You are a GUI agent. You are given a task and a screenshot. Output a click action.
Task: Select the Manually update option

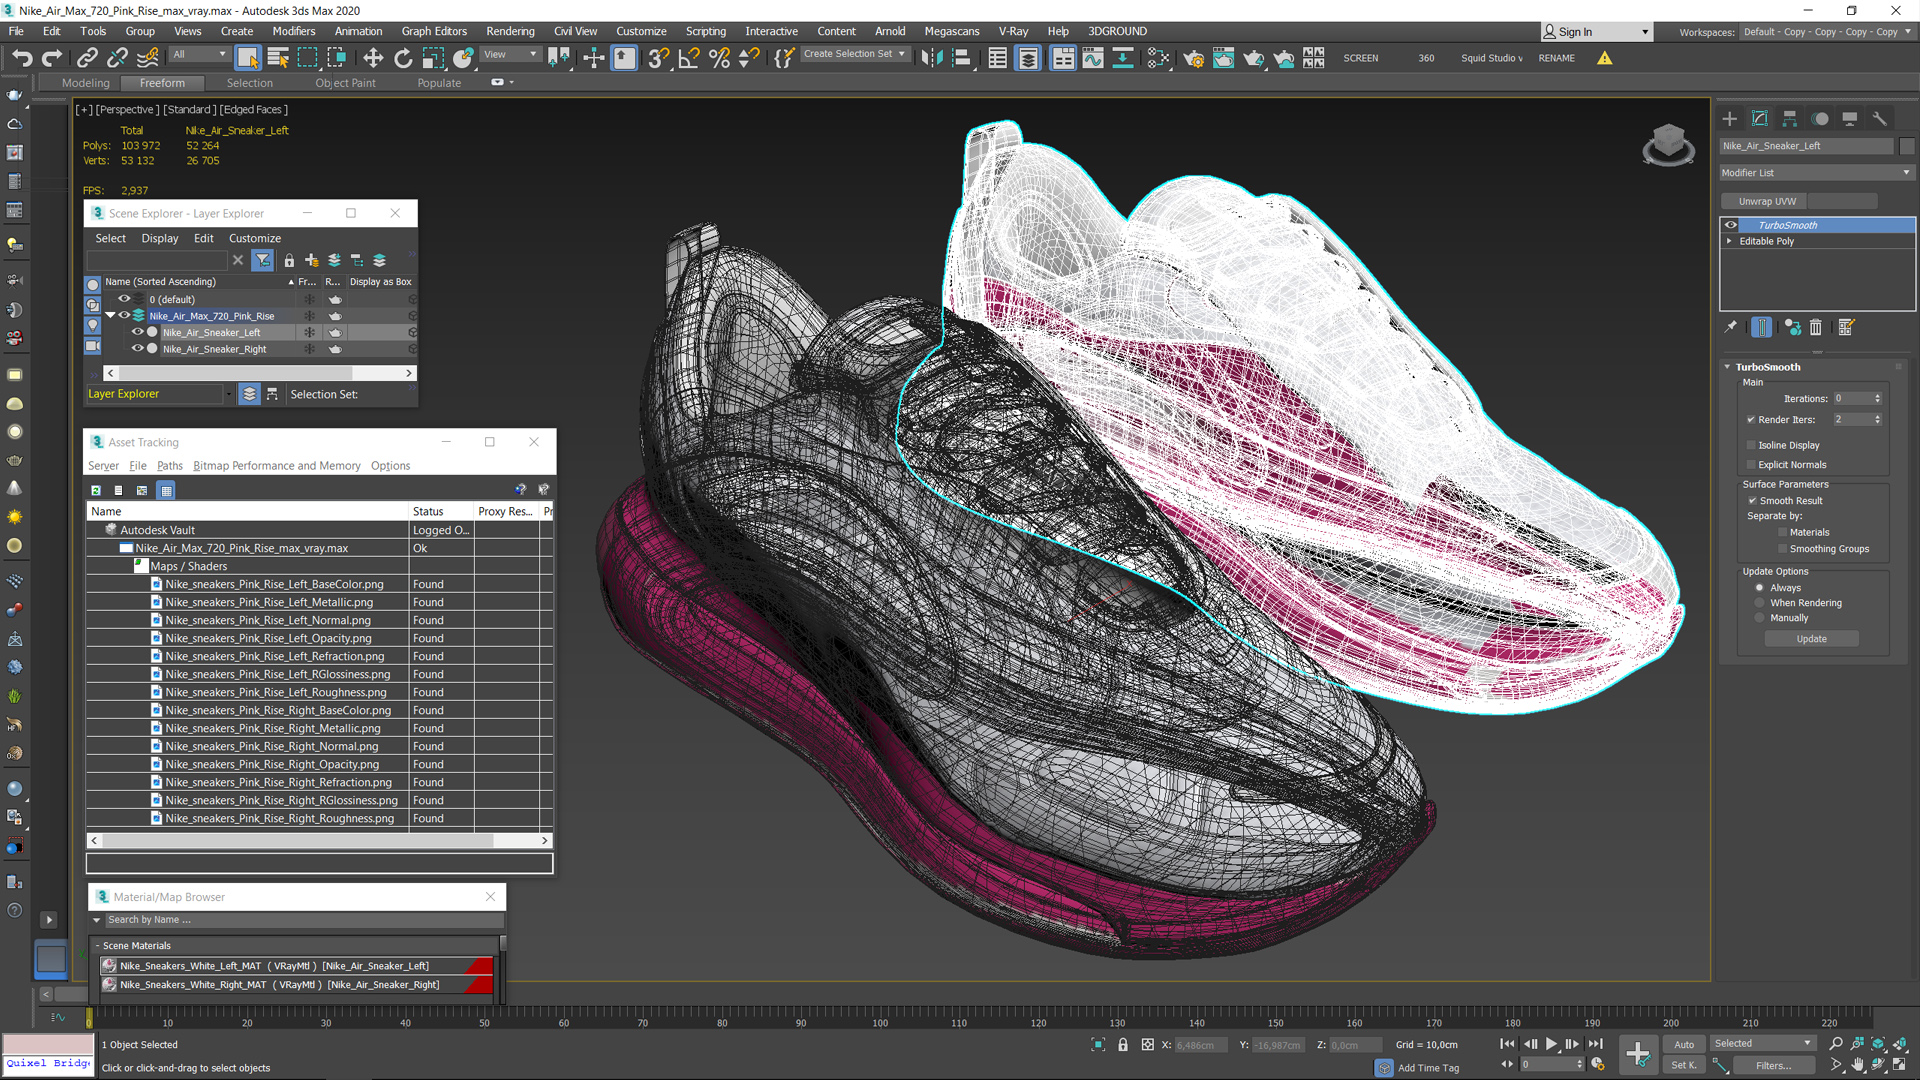(1760, 618)
